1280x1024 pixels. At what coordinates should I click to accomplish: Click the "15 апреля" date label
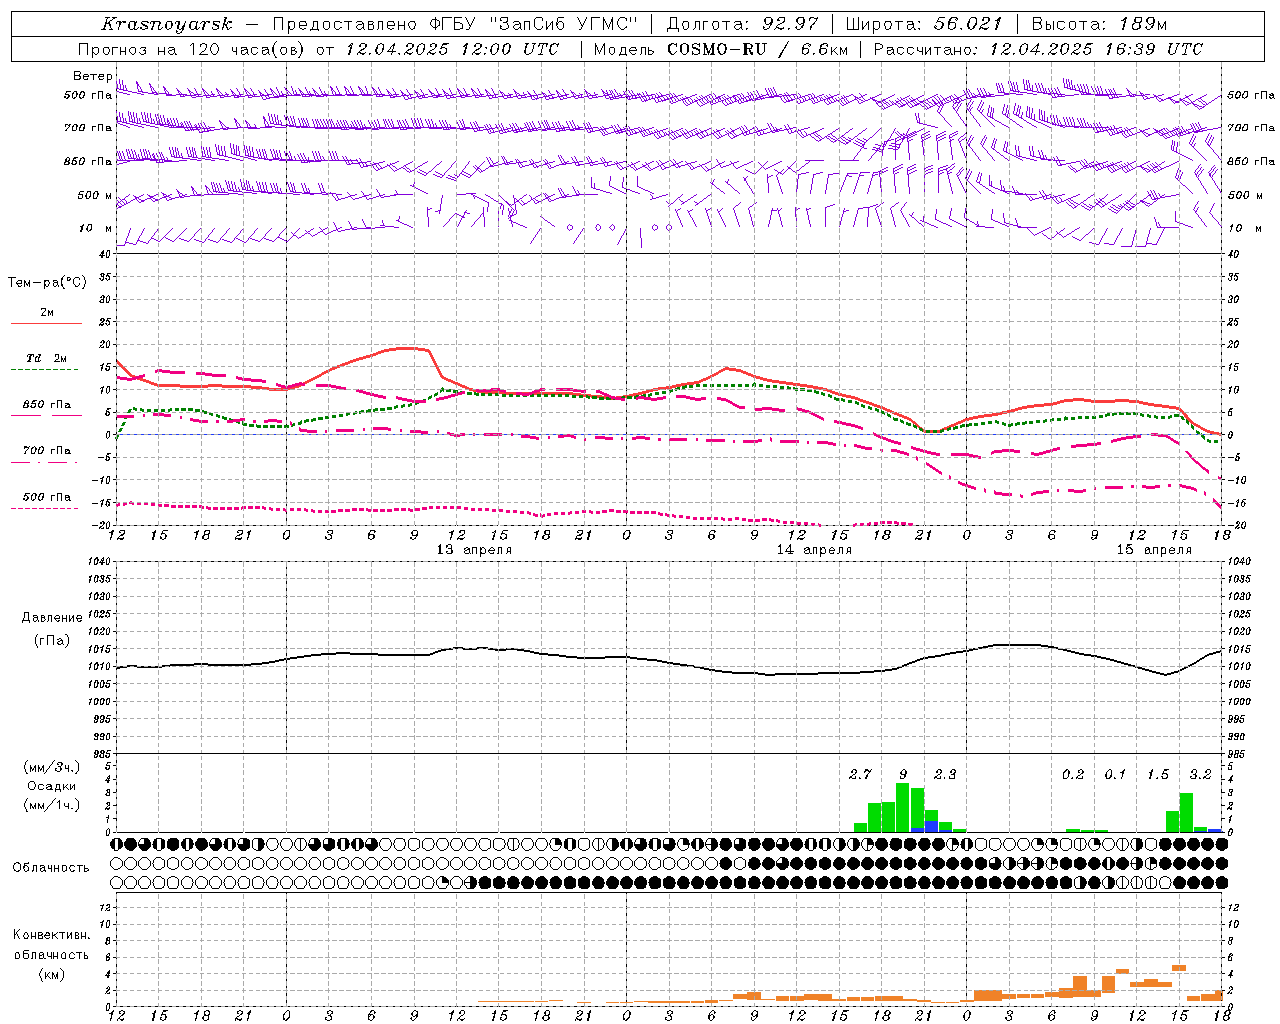point(1154,550)
